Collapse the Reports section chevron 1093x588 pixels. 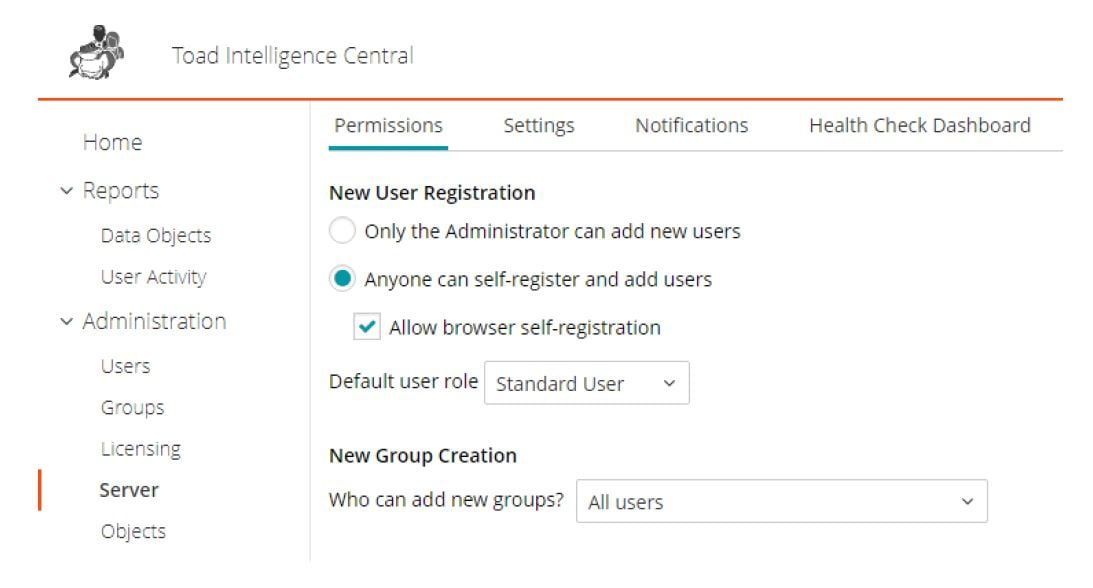click(66, 190)
